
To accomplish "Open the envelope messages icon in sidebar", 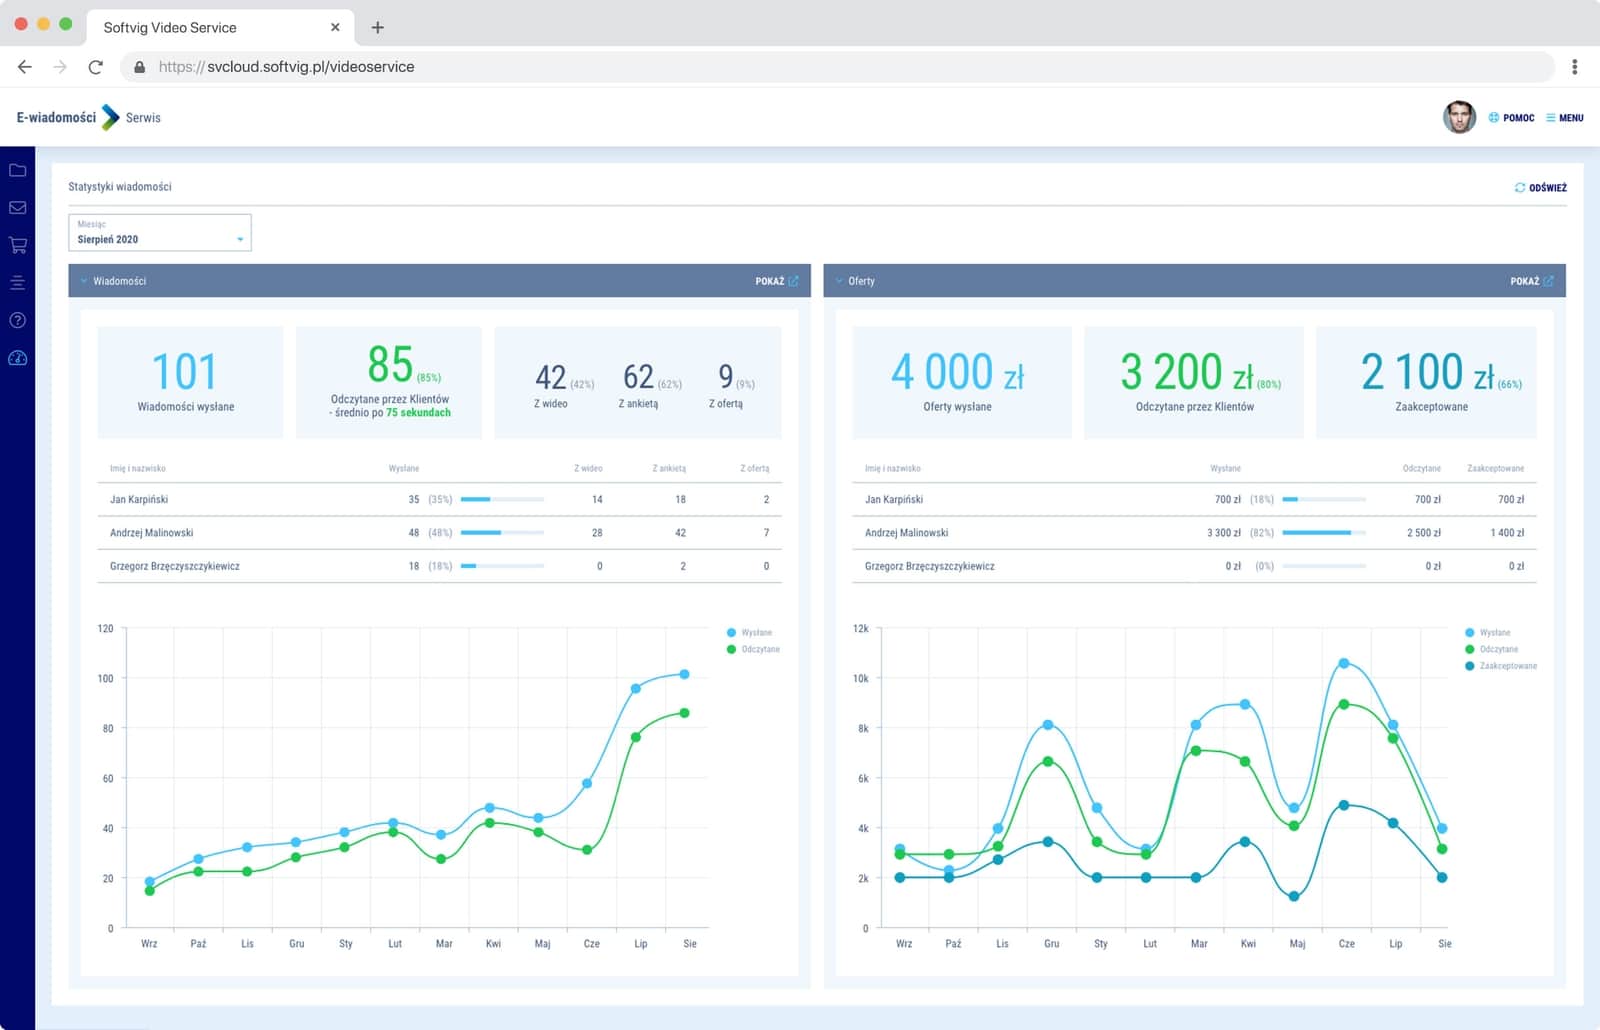I will pos(17,208).
